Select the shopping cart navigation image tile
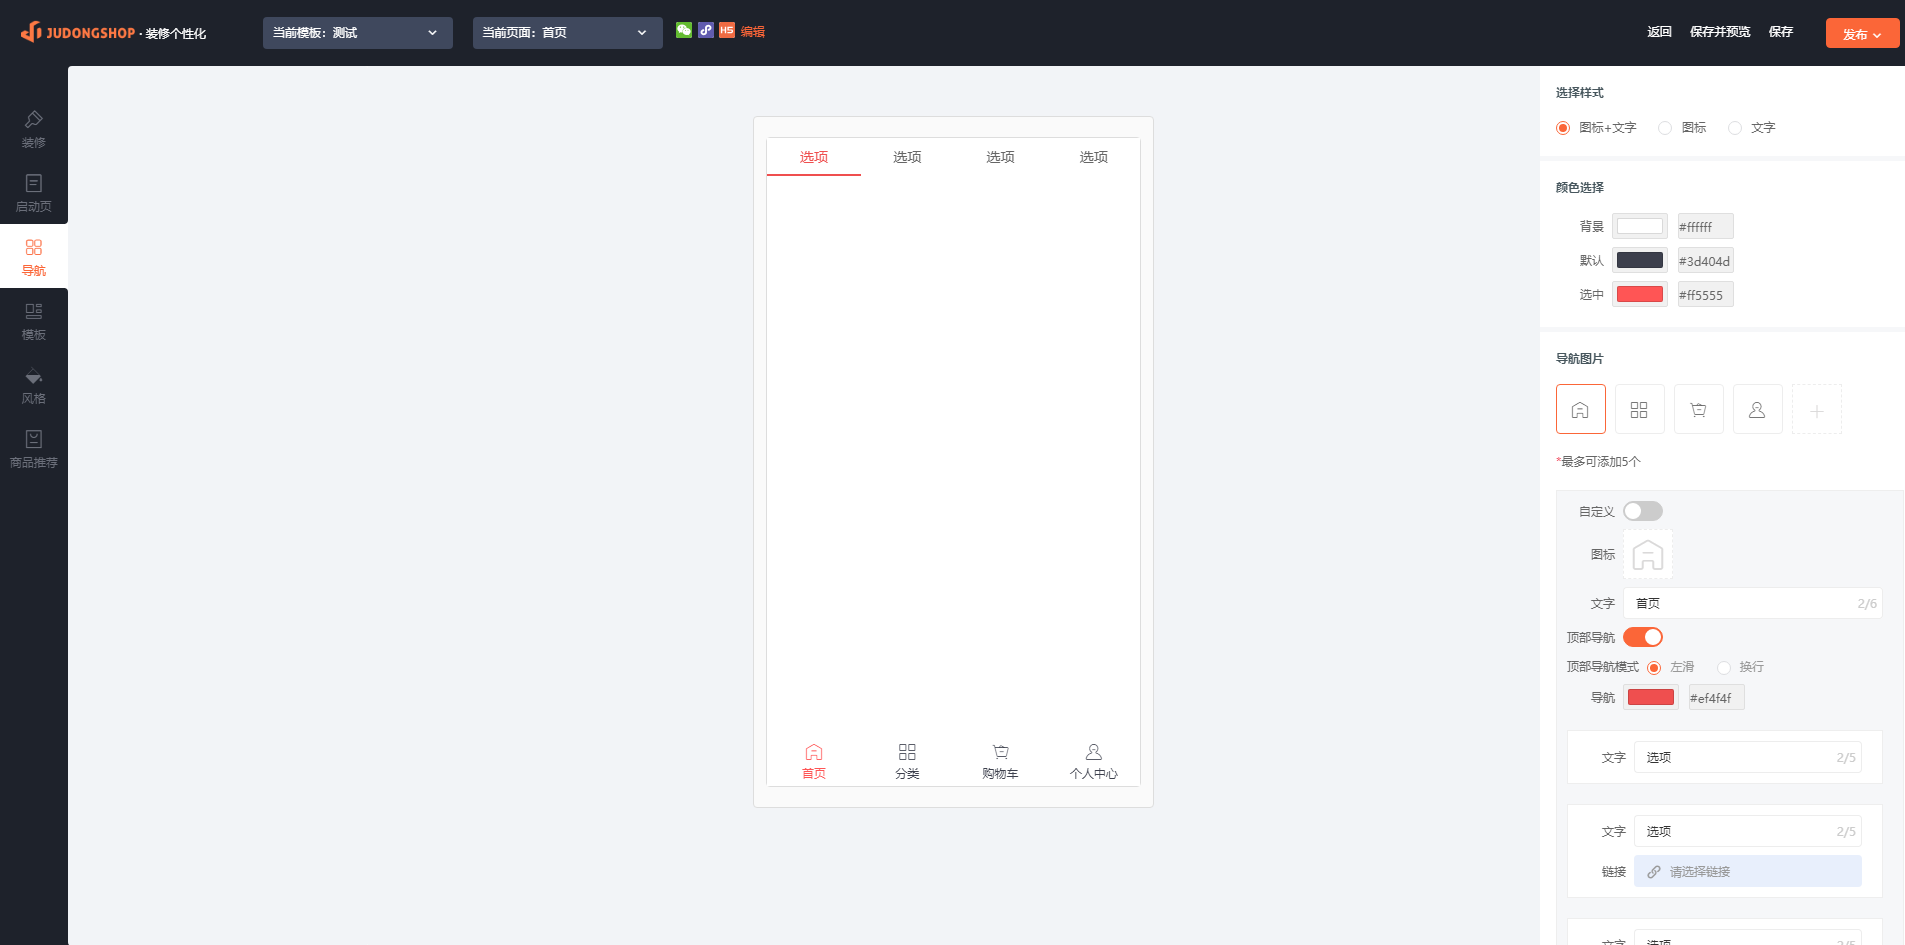The width and height of the screenshot is (1905, 945). (x=1699, y=409)
